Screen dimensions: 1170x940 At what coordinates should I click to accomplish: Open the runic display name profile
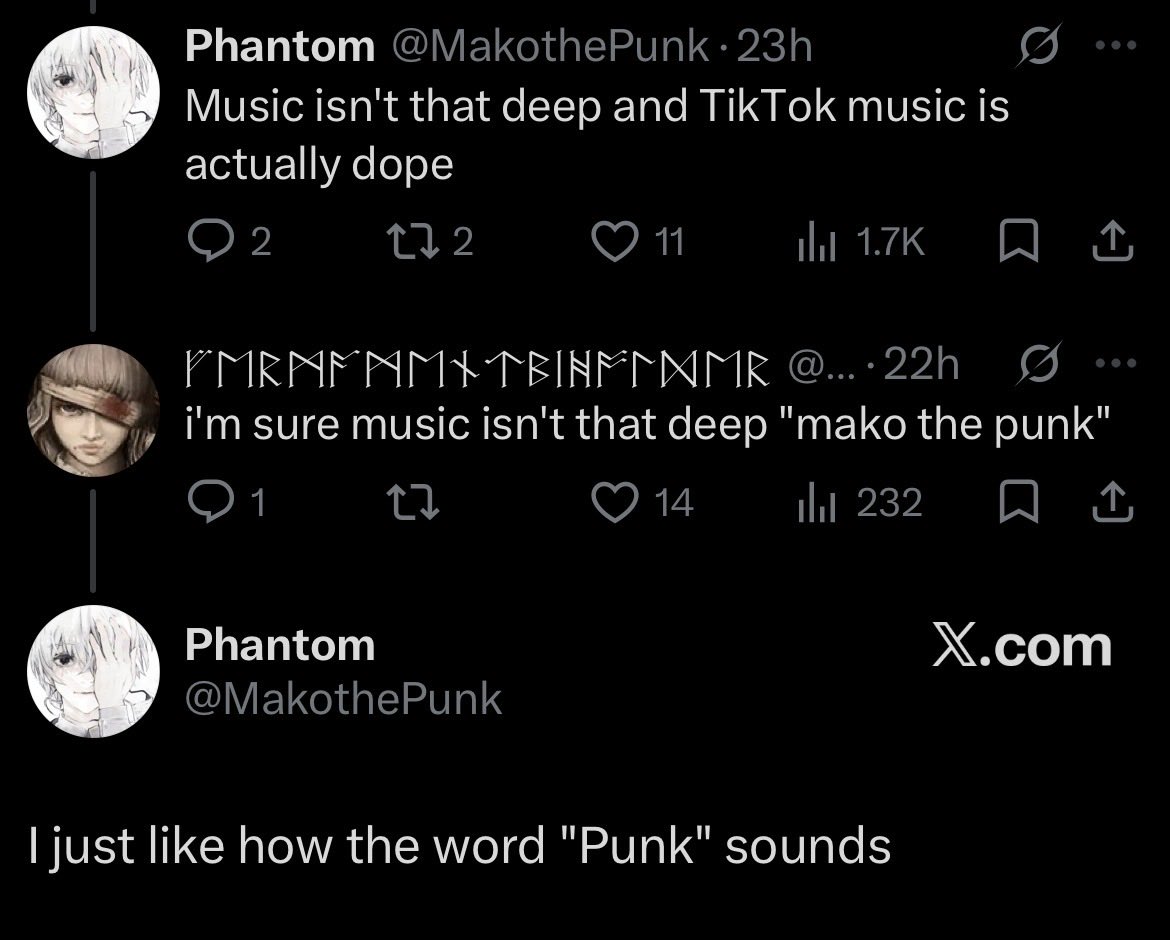[x=477, y=366]
